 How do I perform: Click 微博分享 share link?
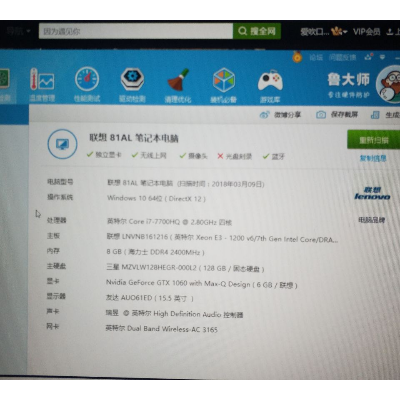[287, 115]
